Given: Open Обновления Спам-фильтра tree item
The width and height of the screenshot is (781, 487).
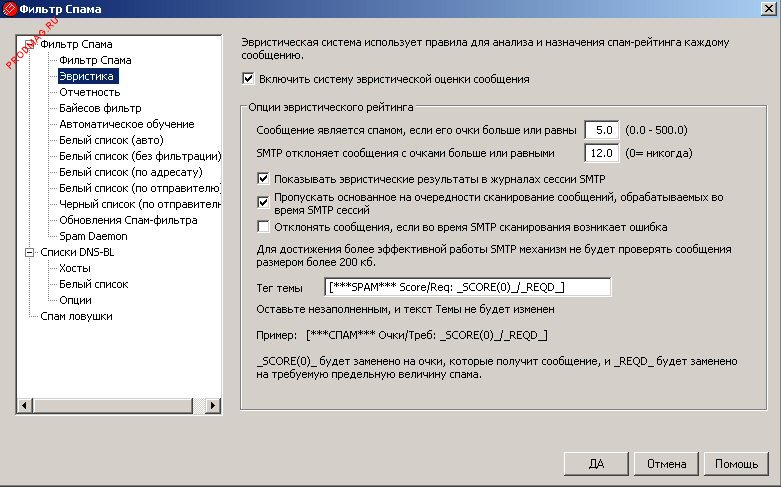Looking at the screenshot, I should (128, 220).
